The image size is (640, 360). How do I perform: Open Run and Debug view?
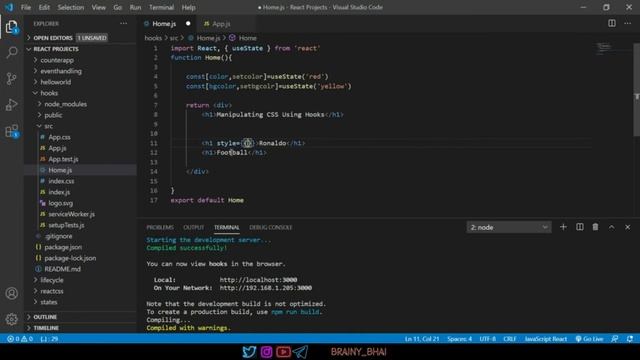11,104
